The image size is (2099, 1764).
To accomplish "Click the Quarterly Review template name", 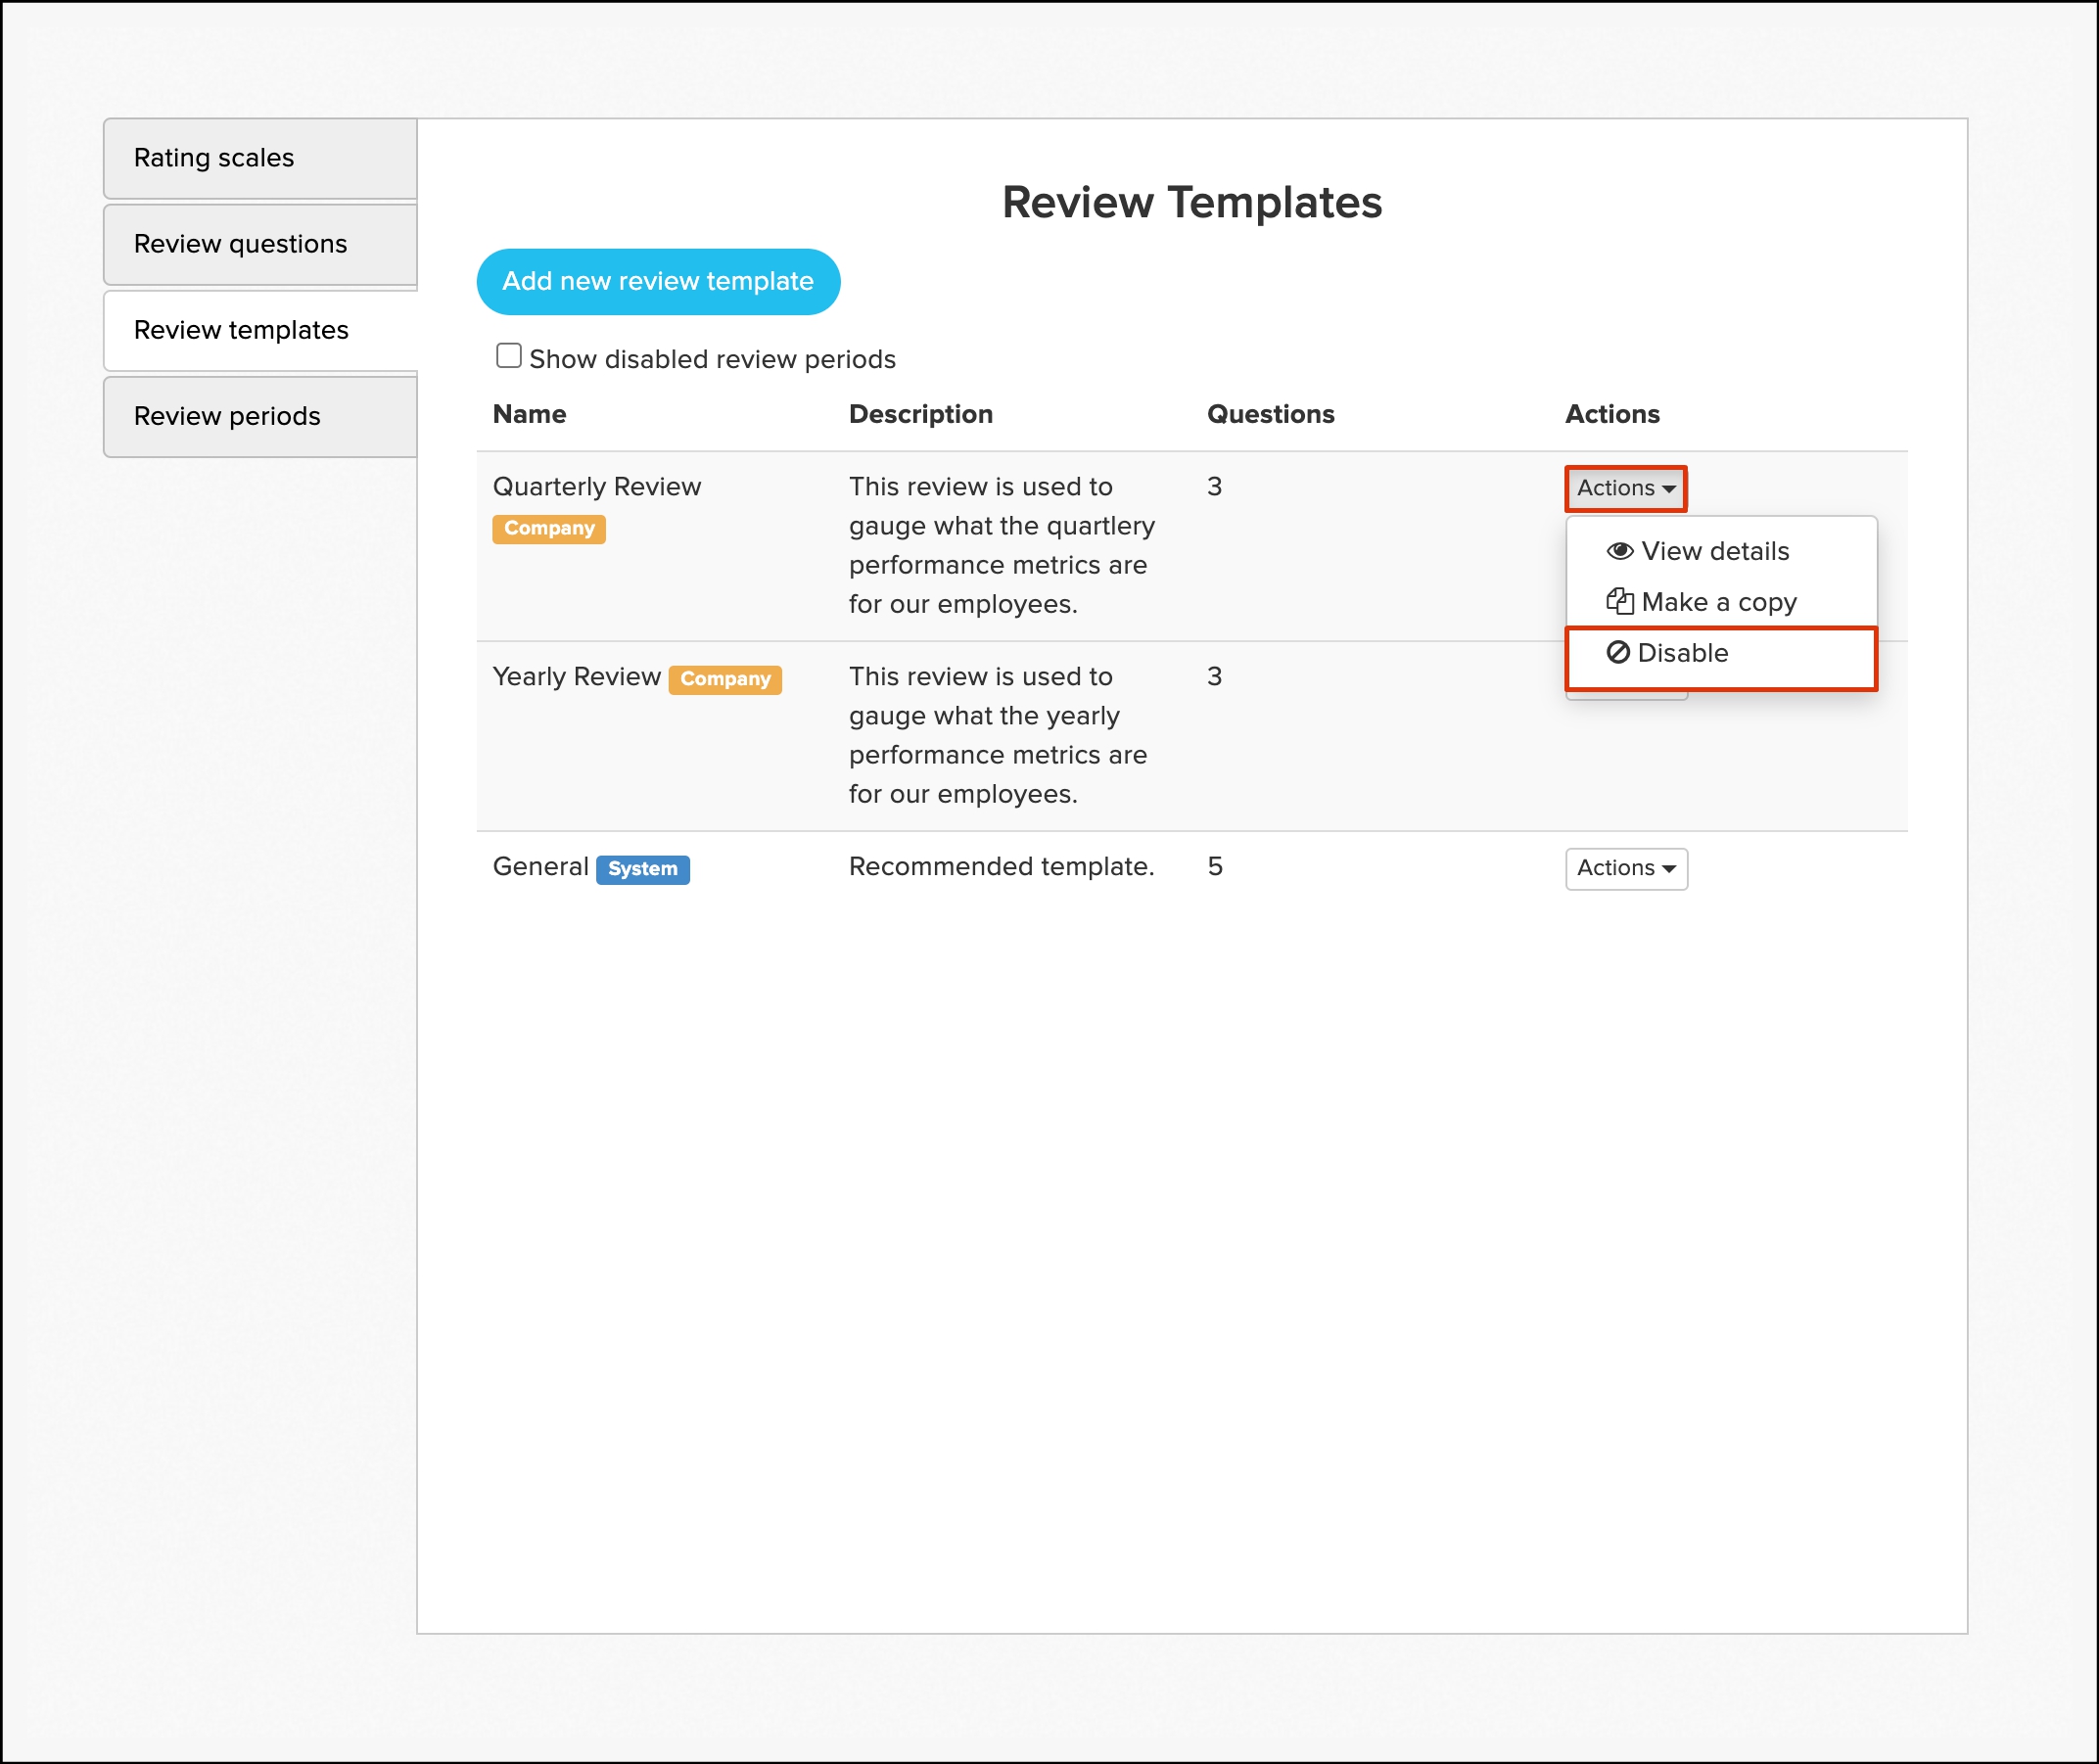I will pos(596,487).
